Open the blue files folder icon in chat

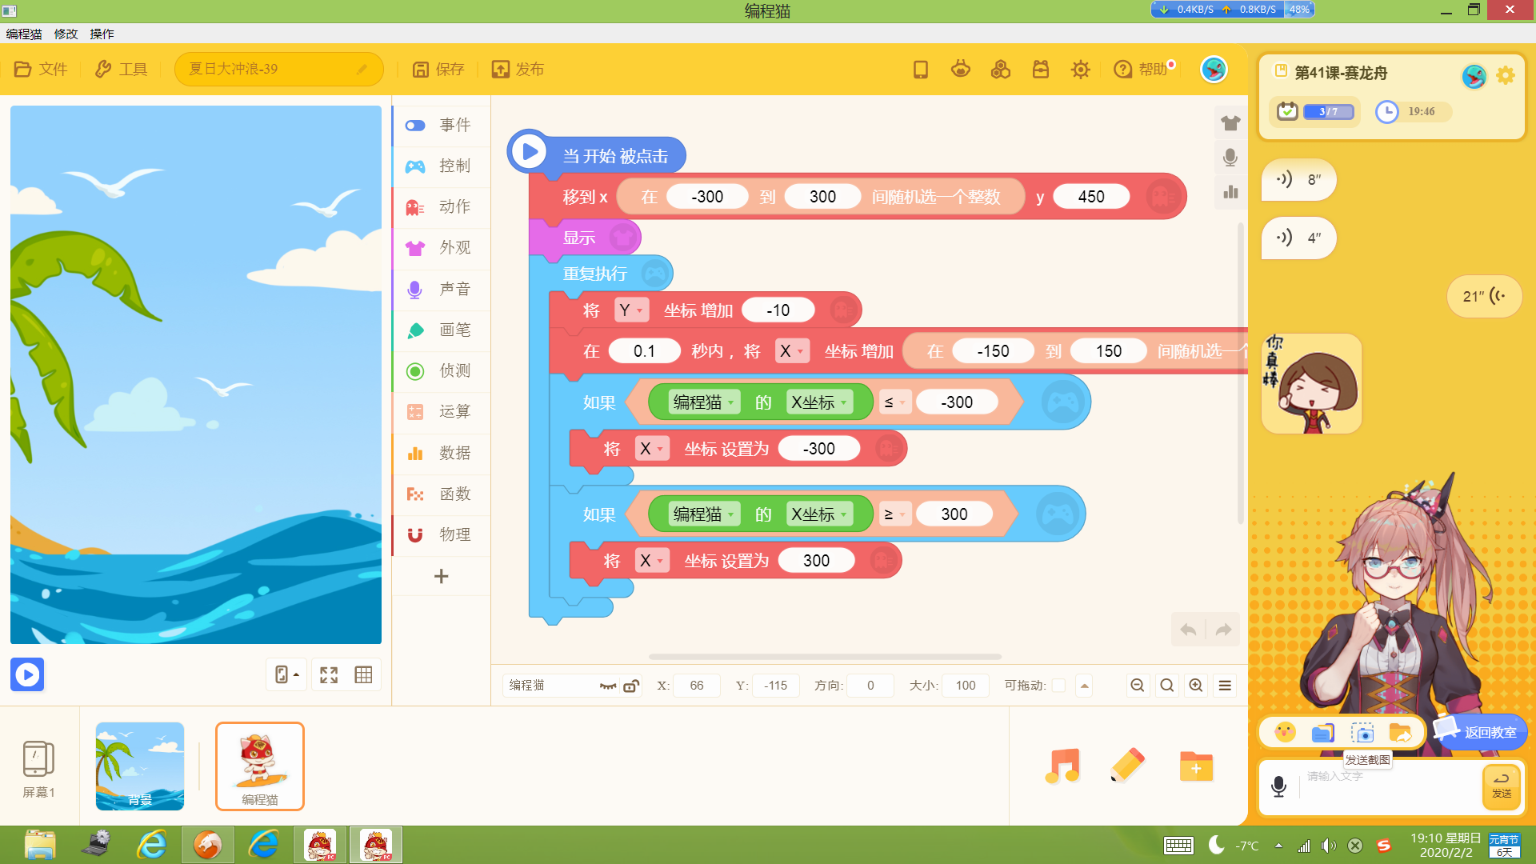point(1323,732)
